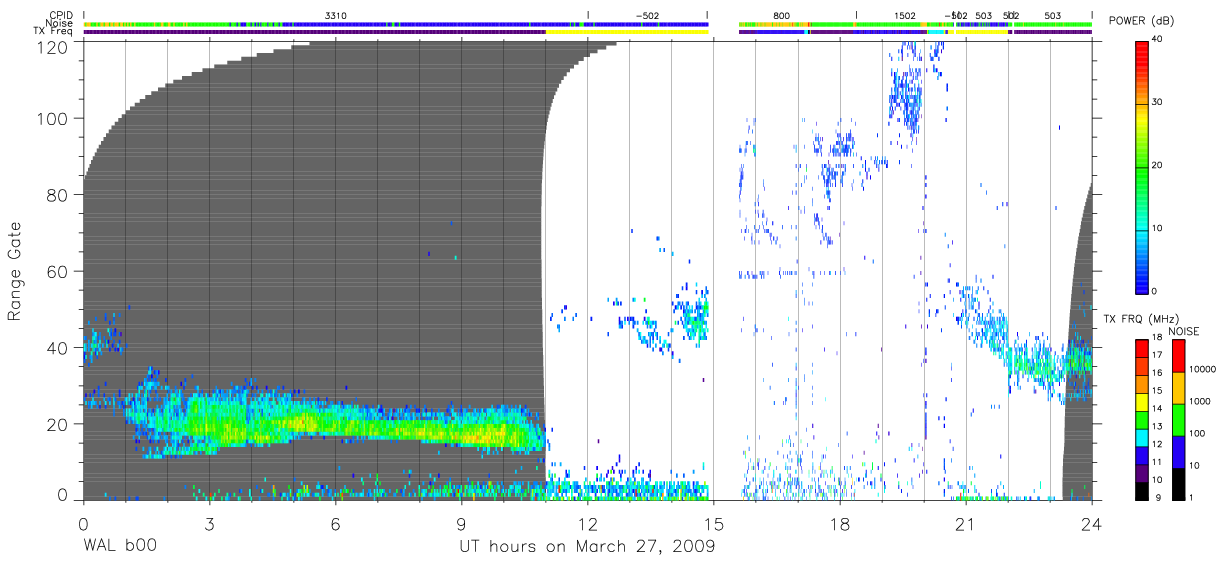The image size is (1228, 567).
Task: Click the 10000 label on NOISE legend
Action: point(1202,369)
